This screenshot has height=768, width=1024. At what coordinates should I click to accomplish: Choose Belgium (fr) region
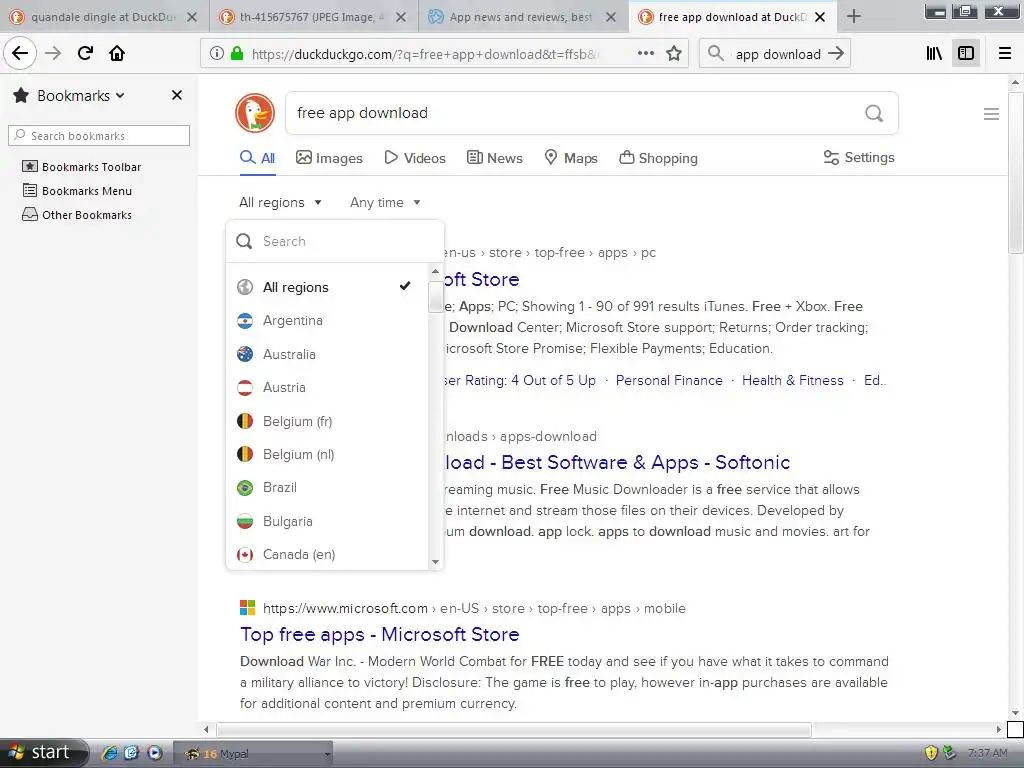pos(327,421)
